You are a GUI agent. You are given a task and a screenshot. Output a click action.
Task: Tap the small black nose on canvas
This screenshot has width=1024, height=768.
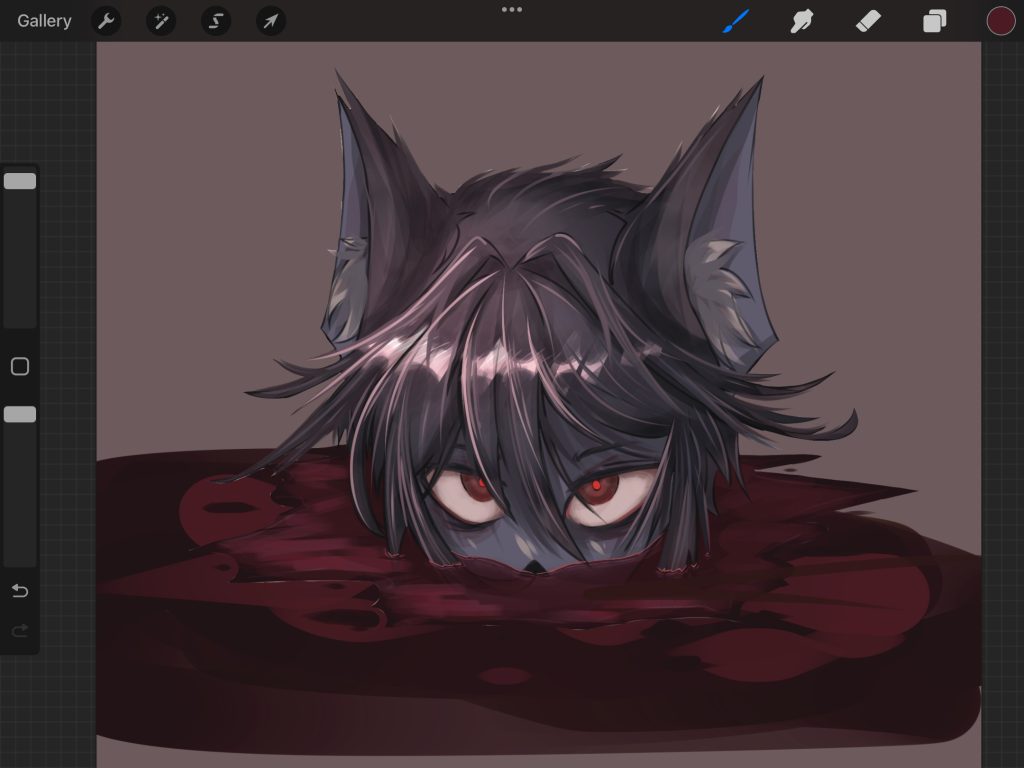coord(536,567)
